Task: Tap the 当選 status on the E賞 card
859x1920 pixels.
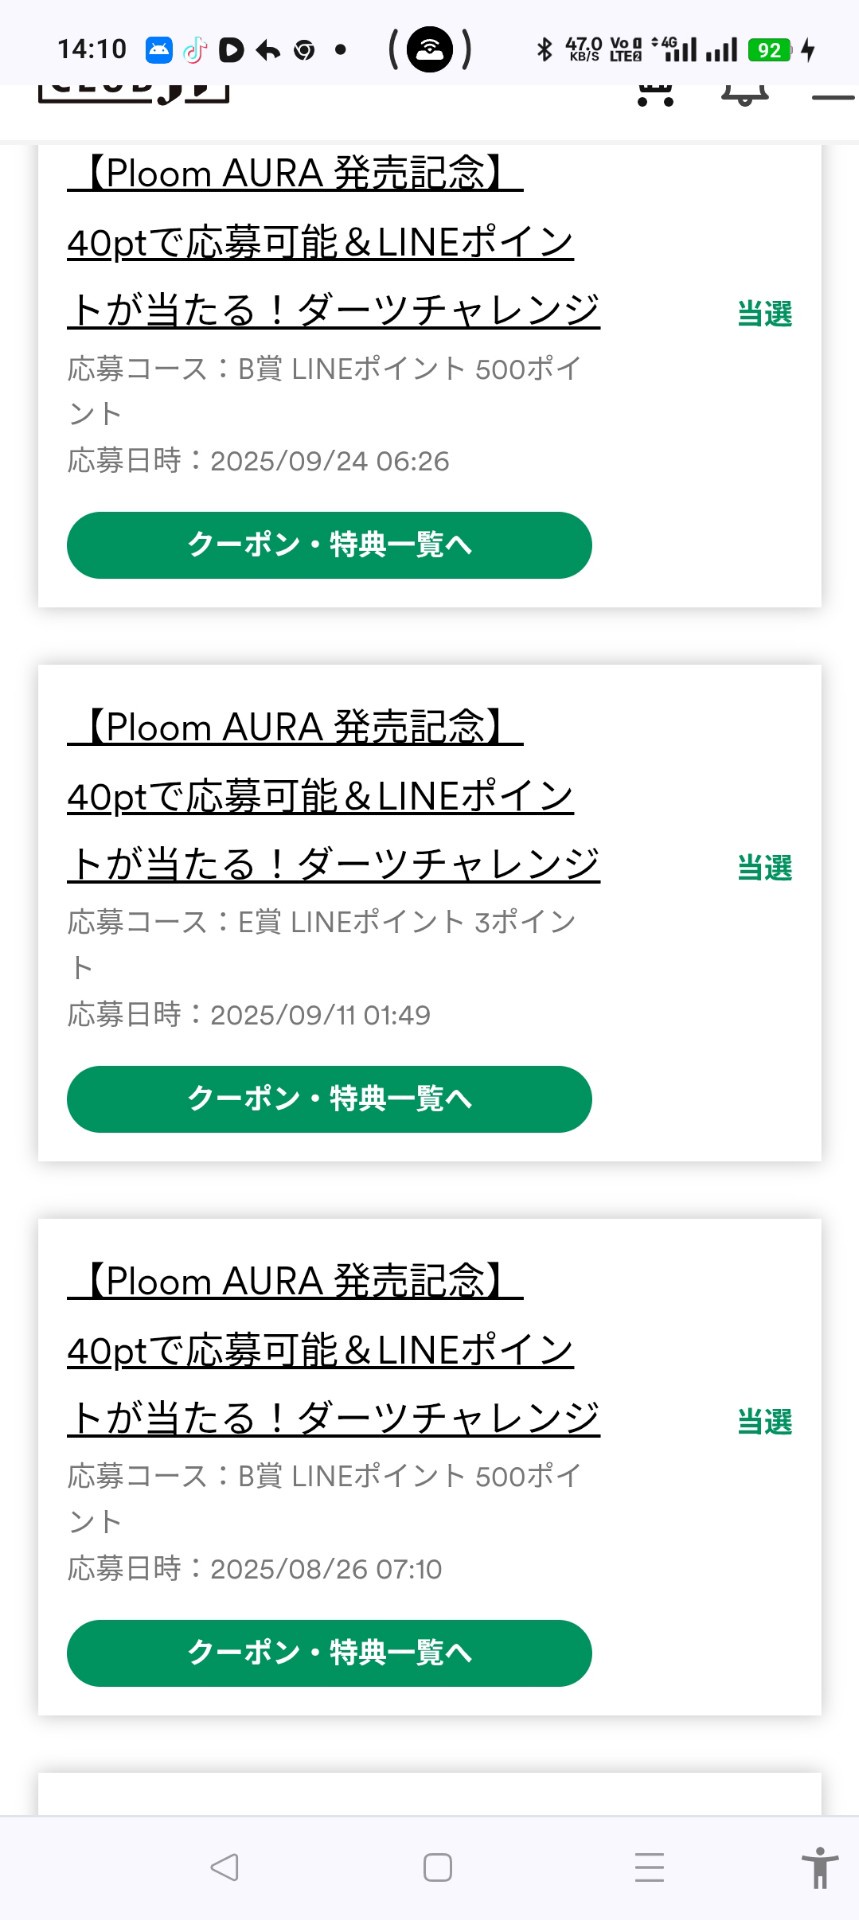Action: 765,867
